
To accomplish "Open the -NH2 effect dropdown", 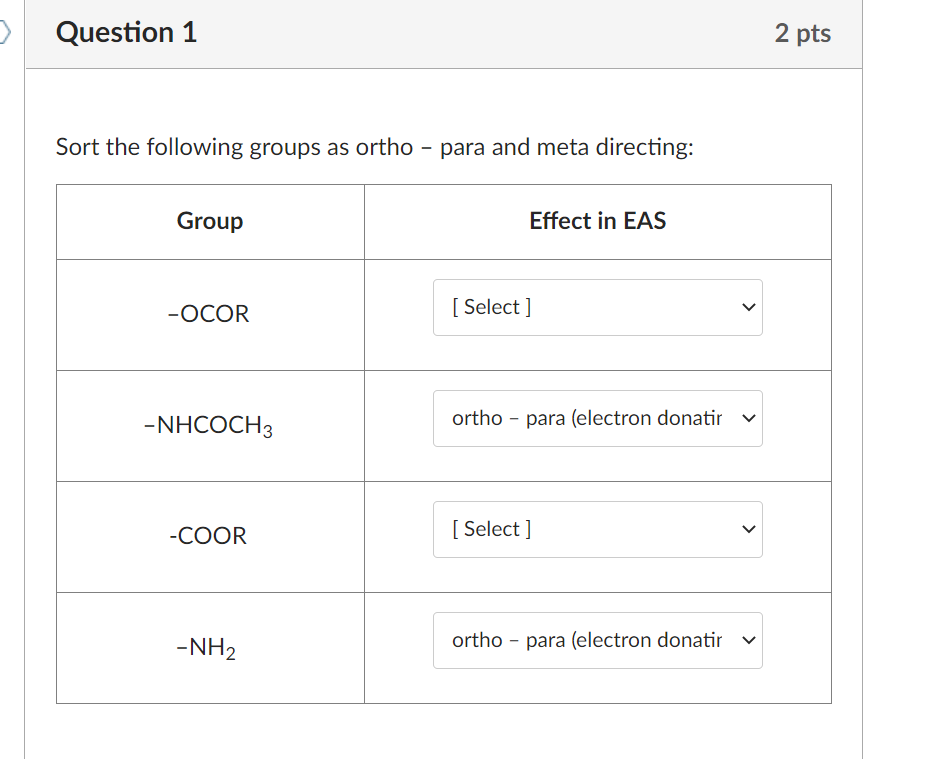I will (x=597, y=640).
